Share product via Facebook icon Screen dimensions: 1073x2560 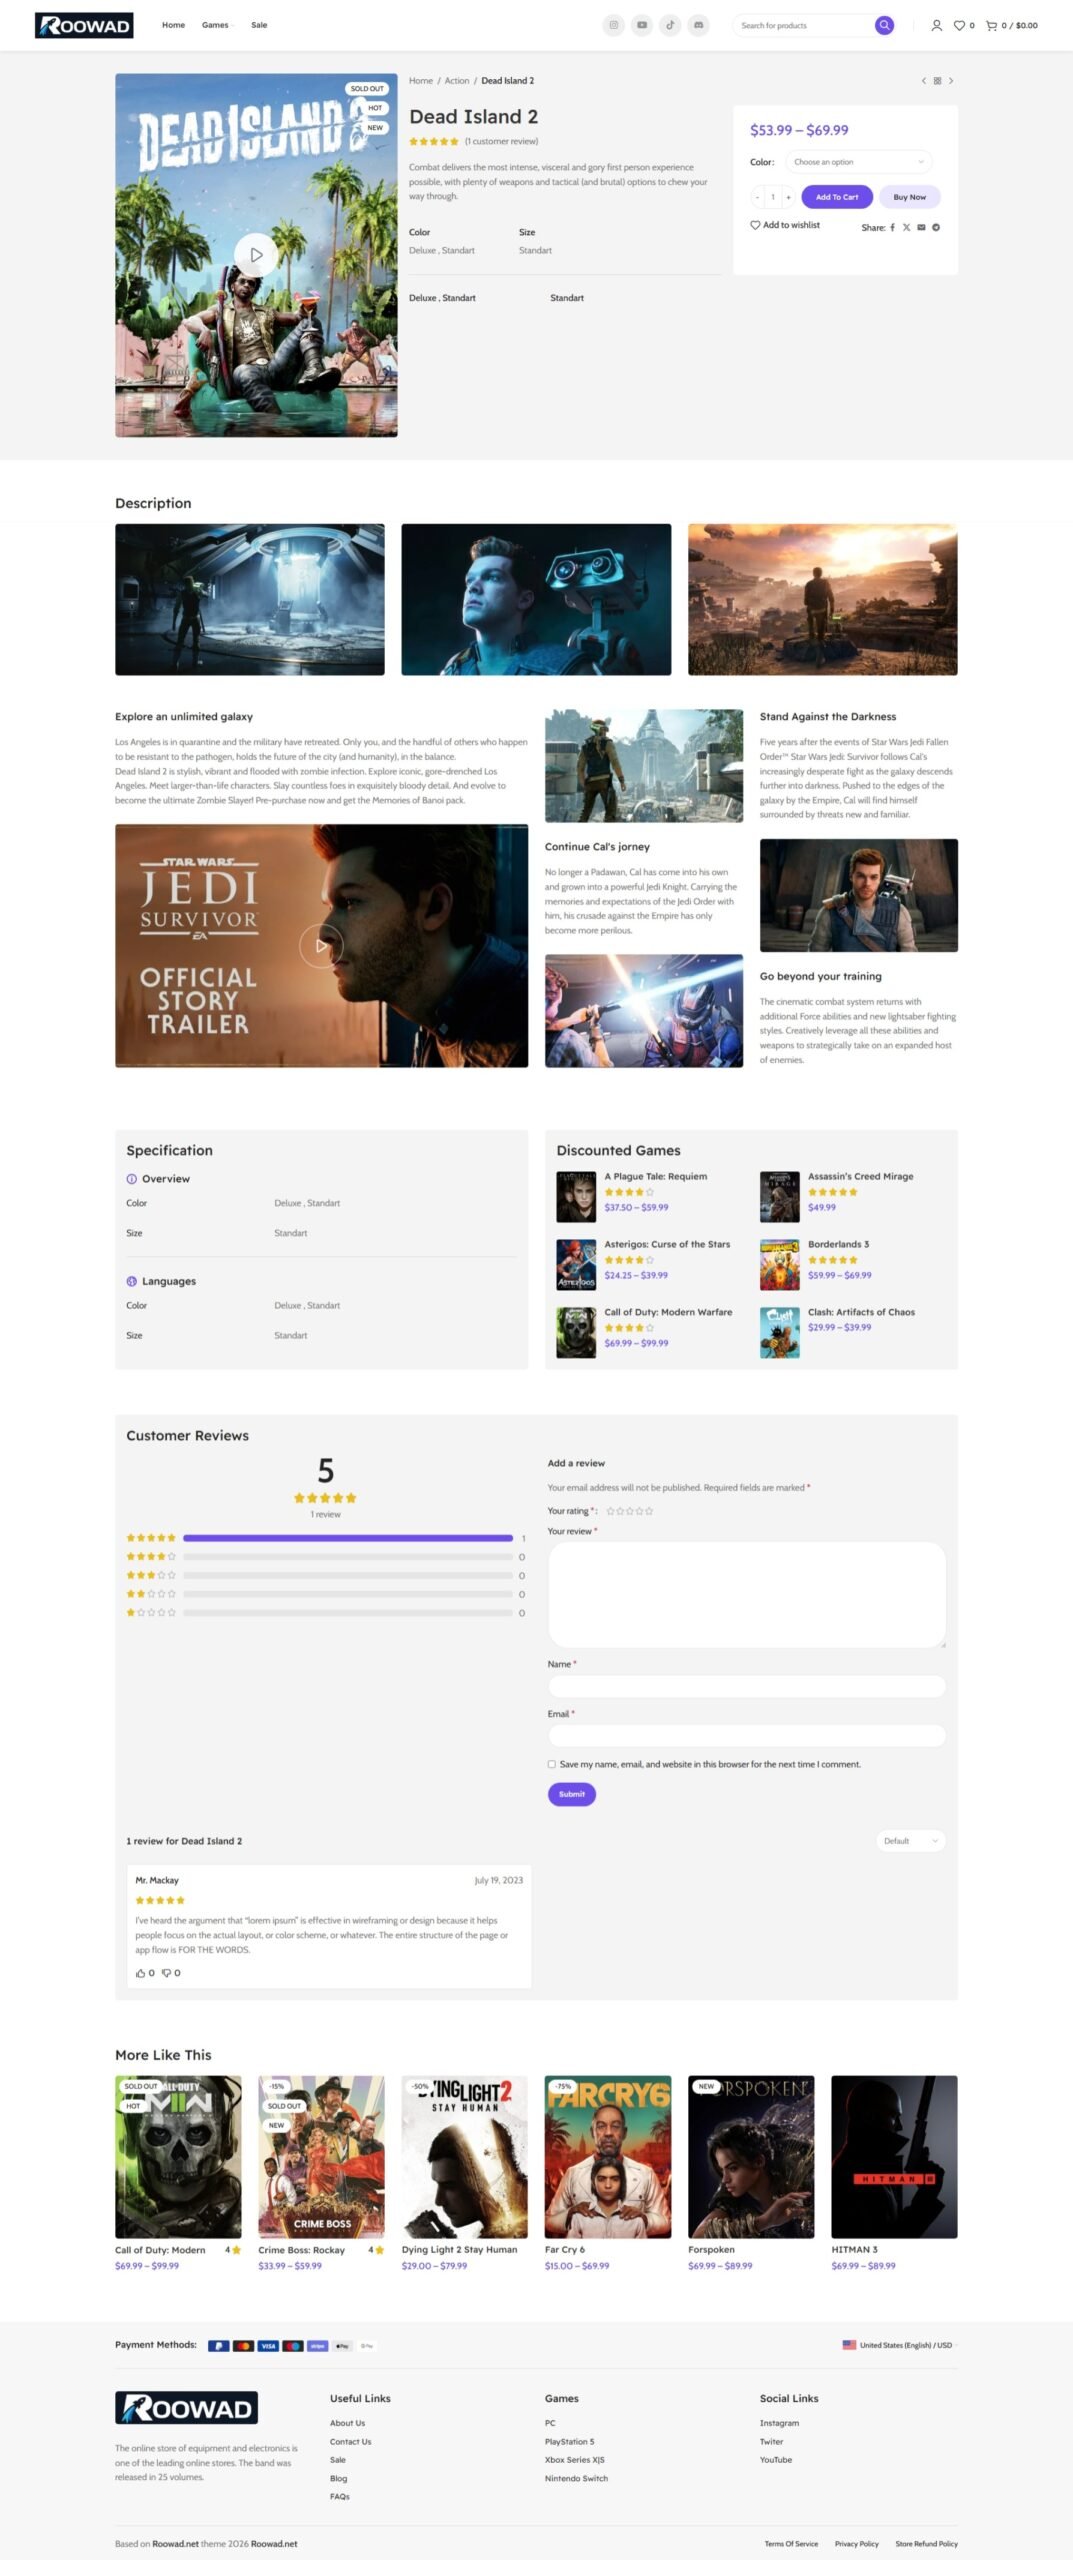click(893, 228)
